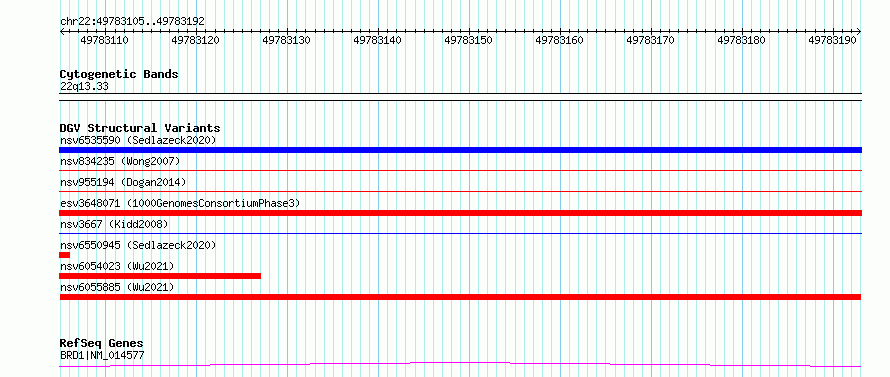This screenshot has height=377, width=890.
Task: Click the thick blue nsv6535590 variant bar
Action: [460, 150]
